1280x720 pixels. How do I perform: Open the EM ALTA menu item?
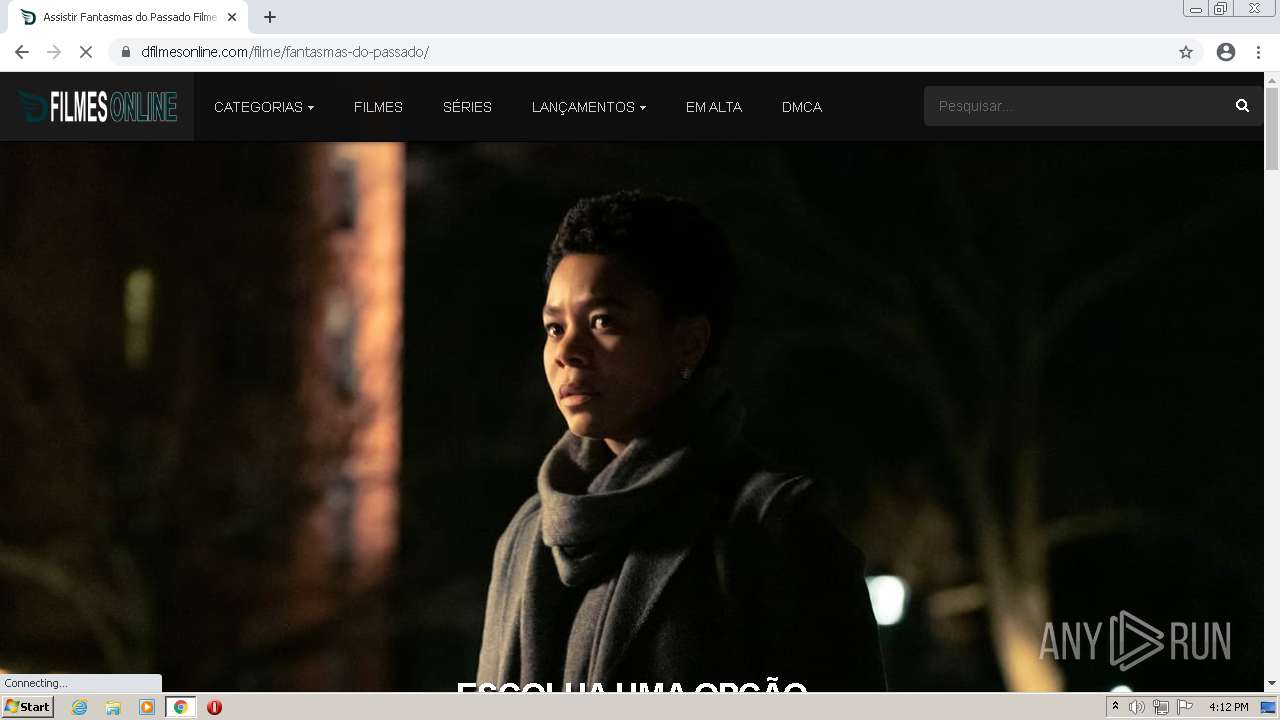point(714,107)
